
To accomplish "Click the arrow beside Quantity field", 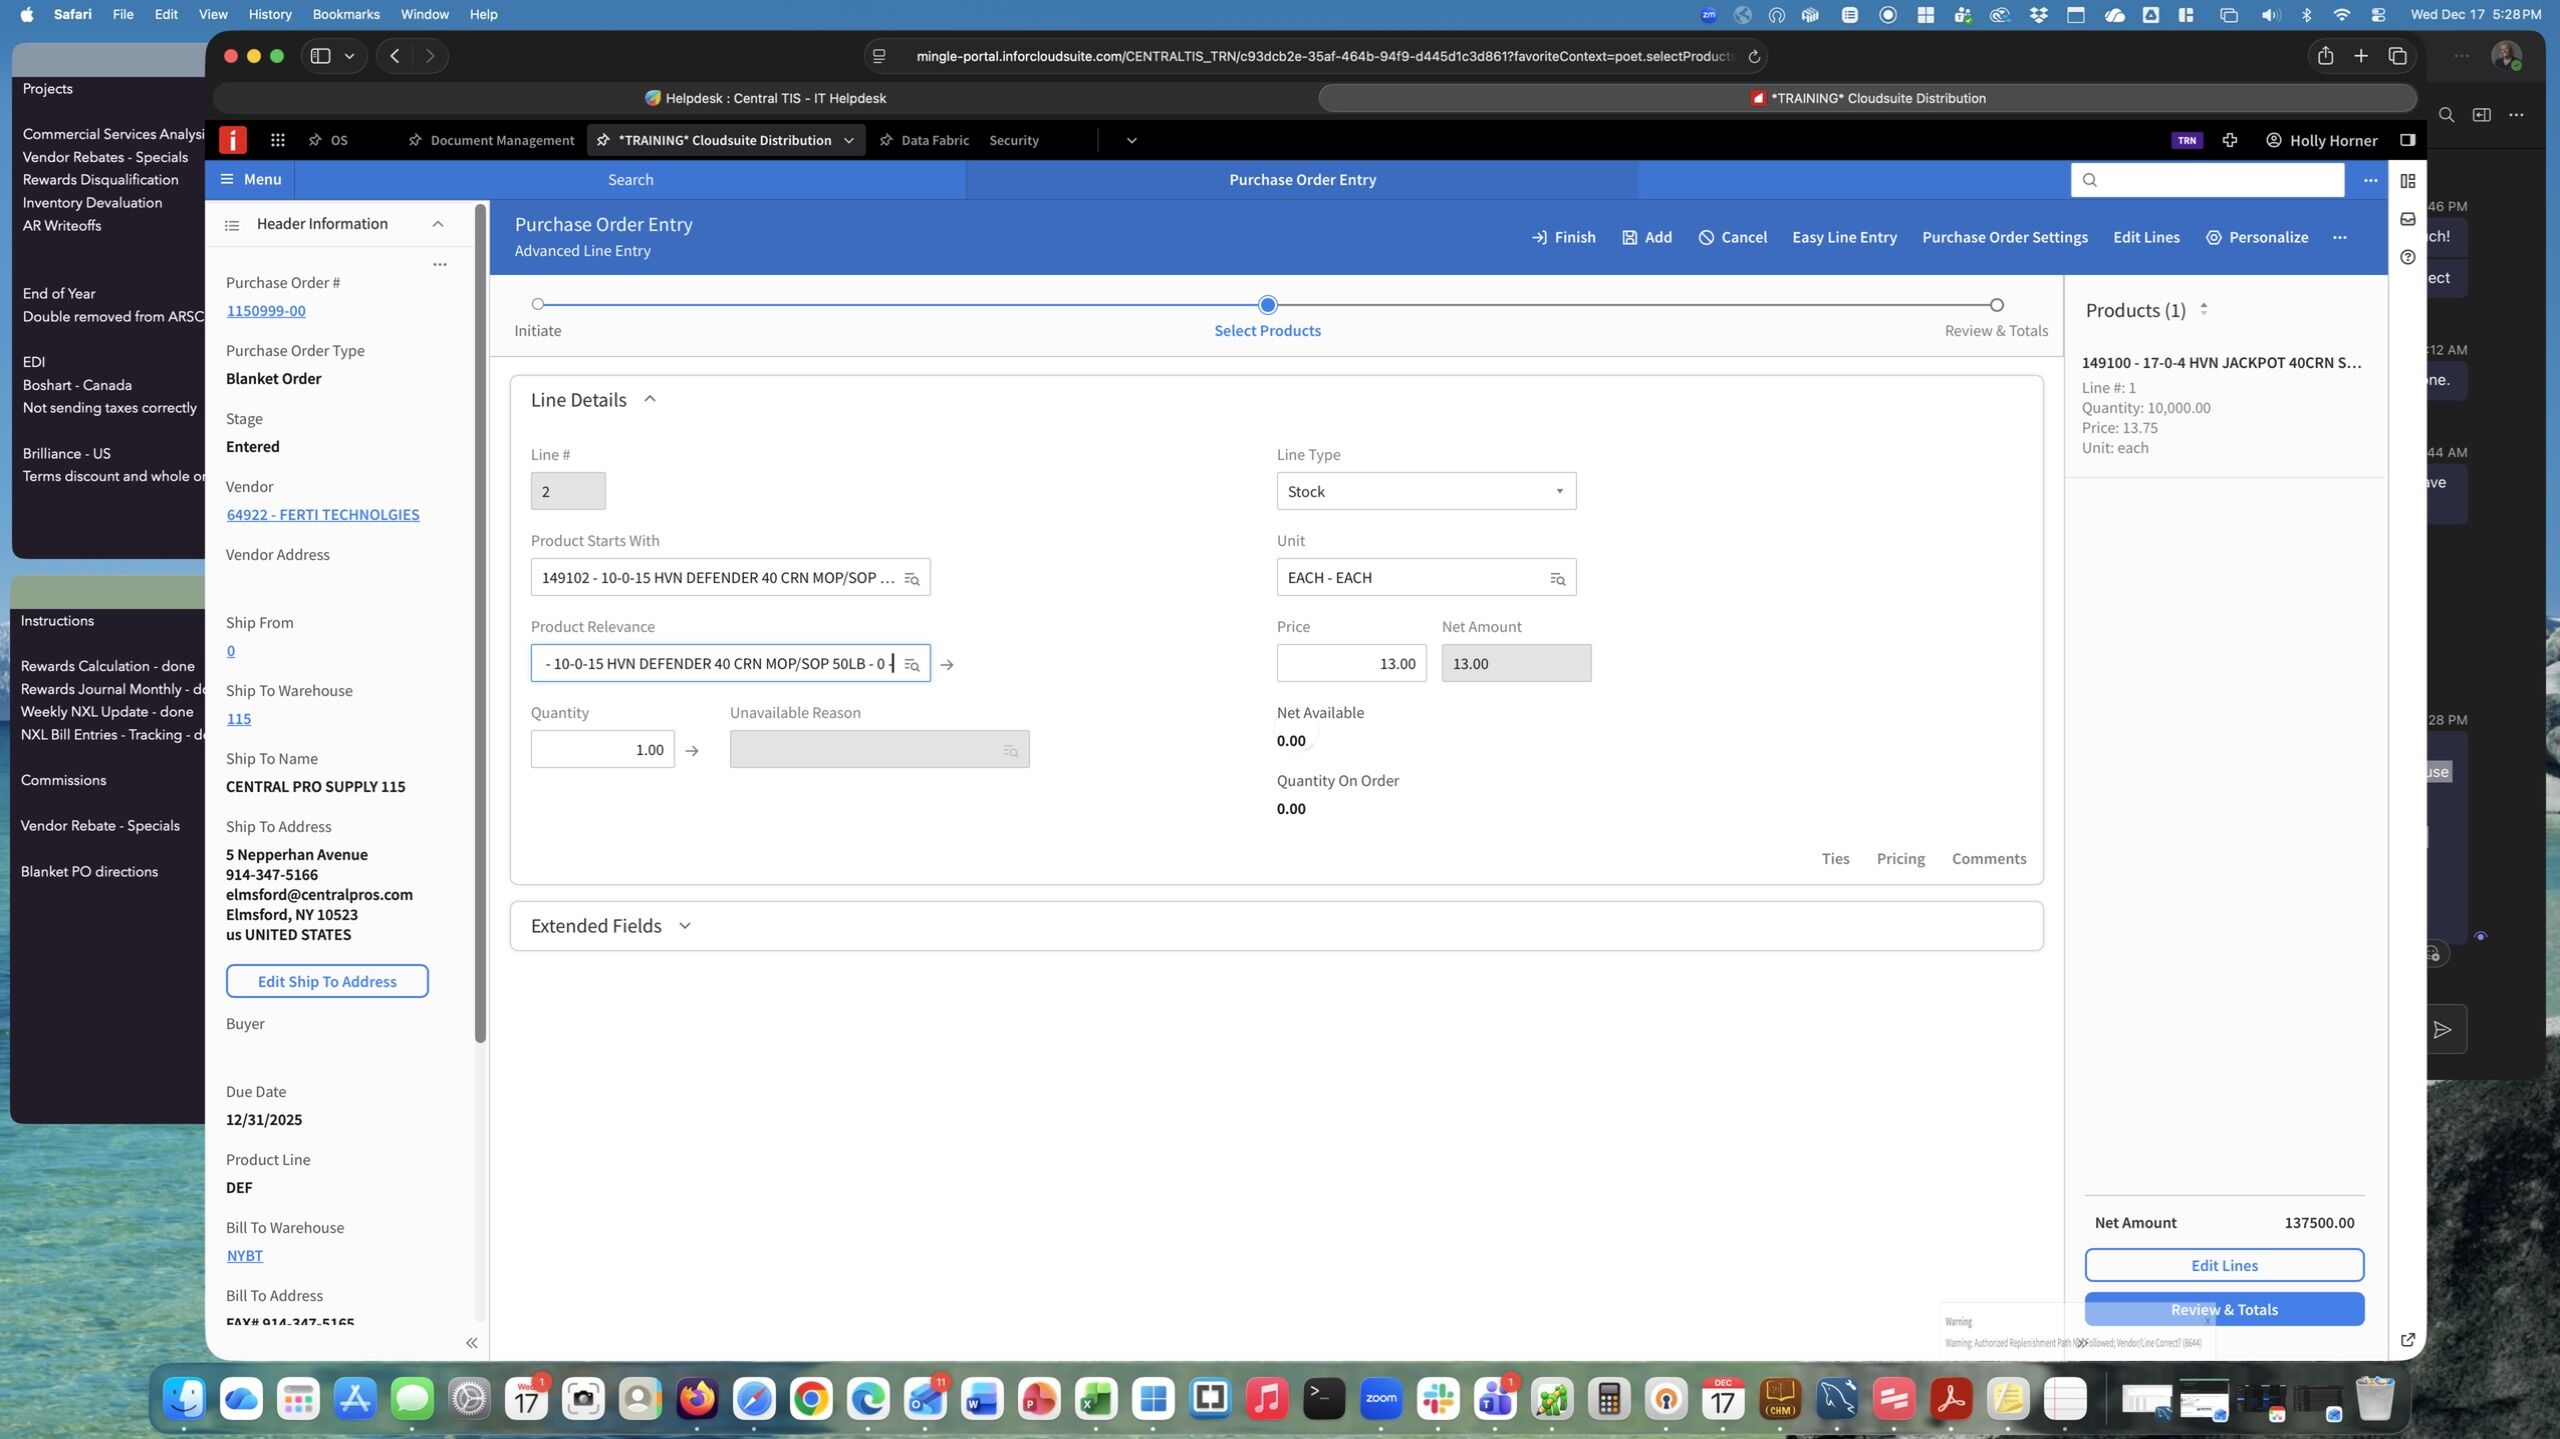I will (x=692, y=750).
